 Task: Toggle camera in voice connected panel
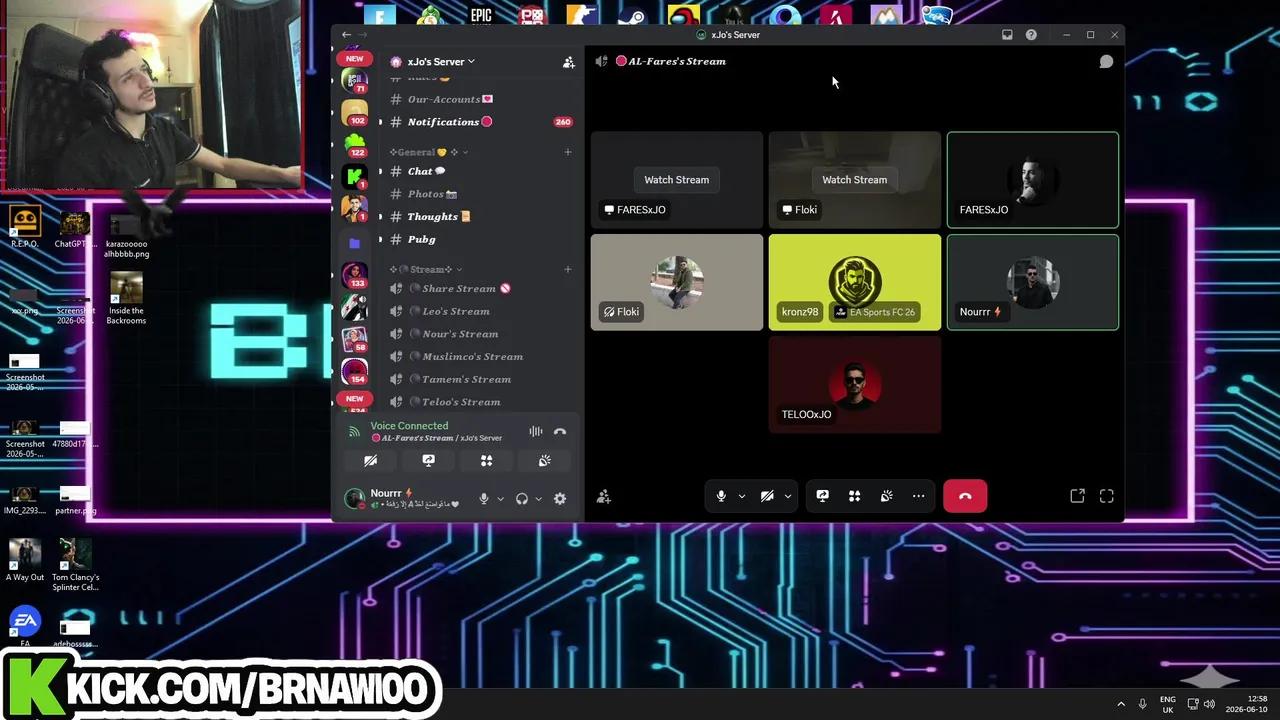tap(370, 461)
